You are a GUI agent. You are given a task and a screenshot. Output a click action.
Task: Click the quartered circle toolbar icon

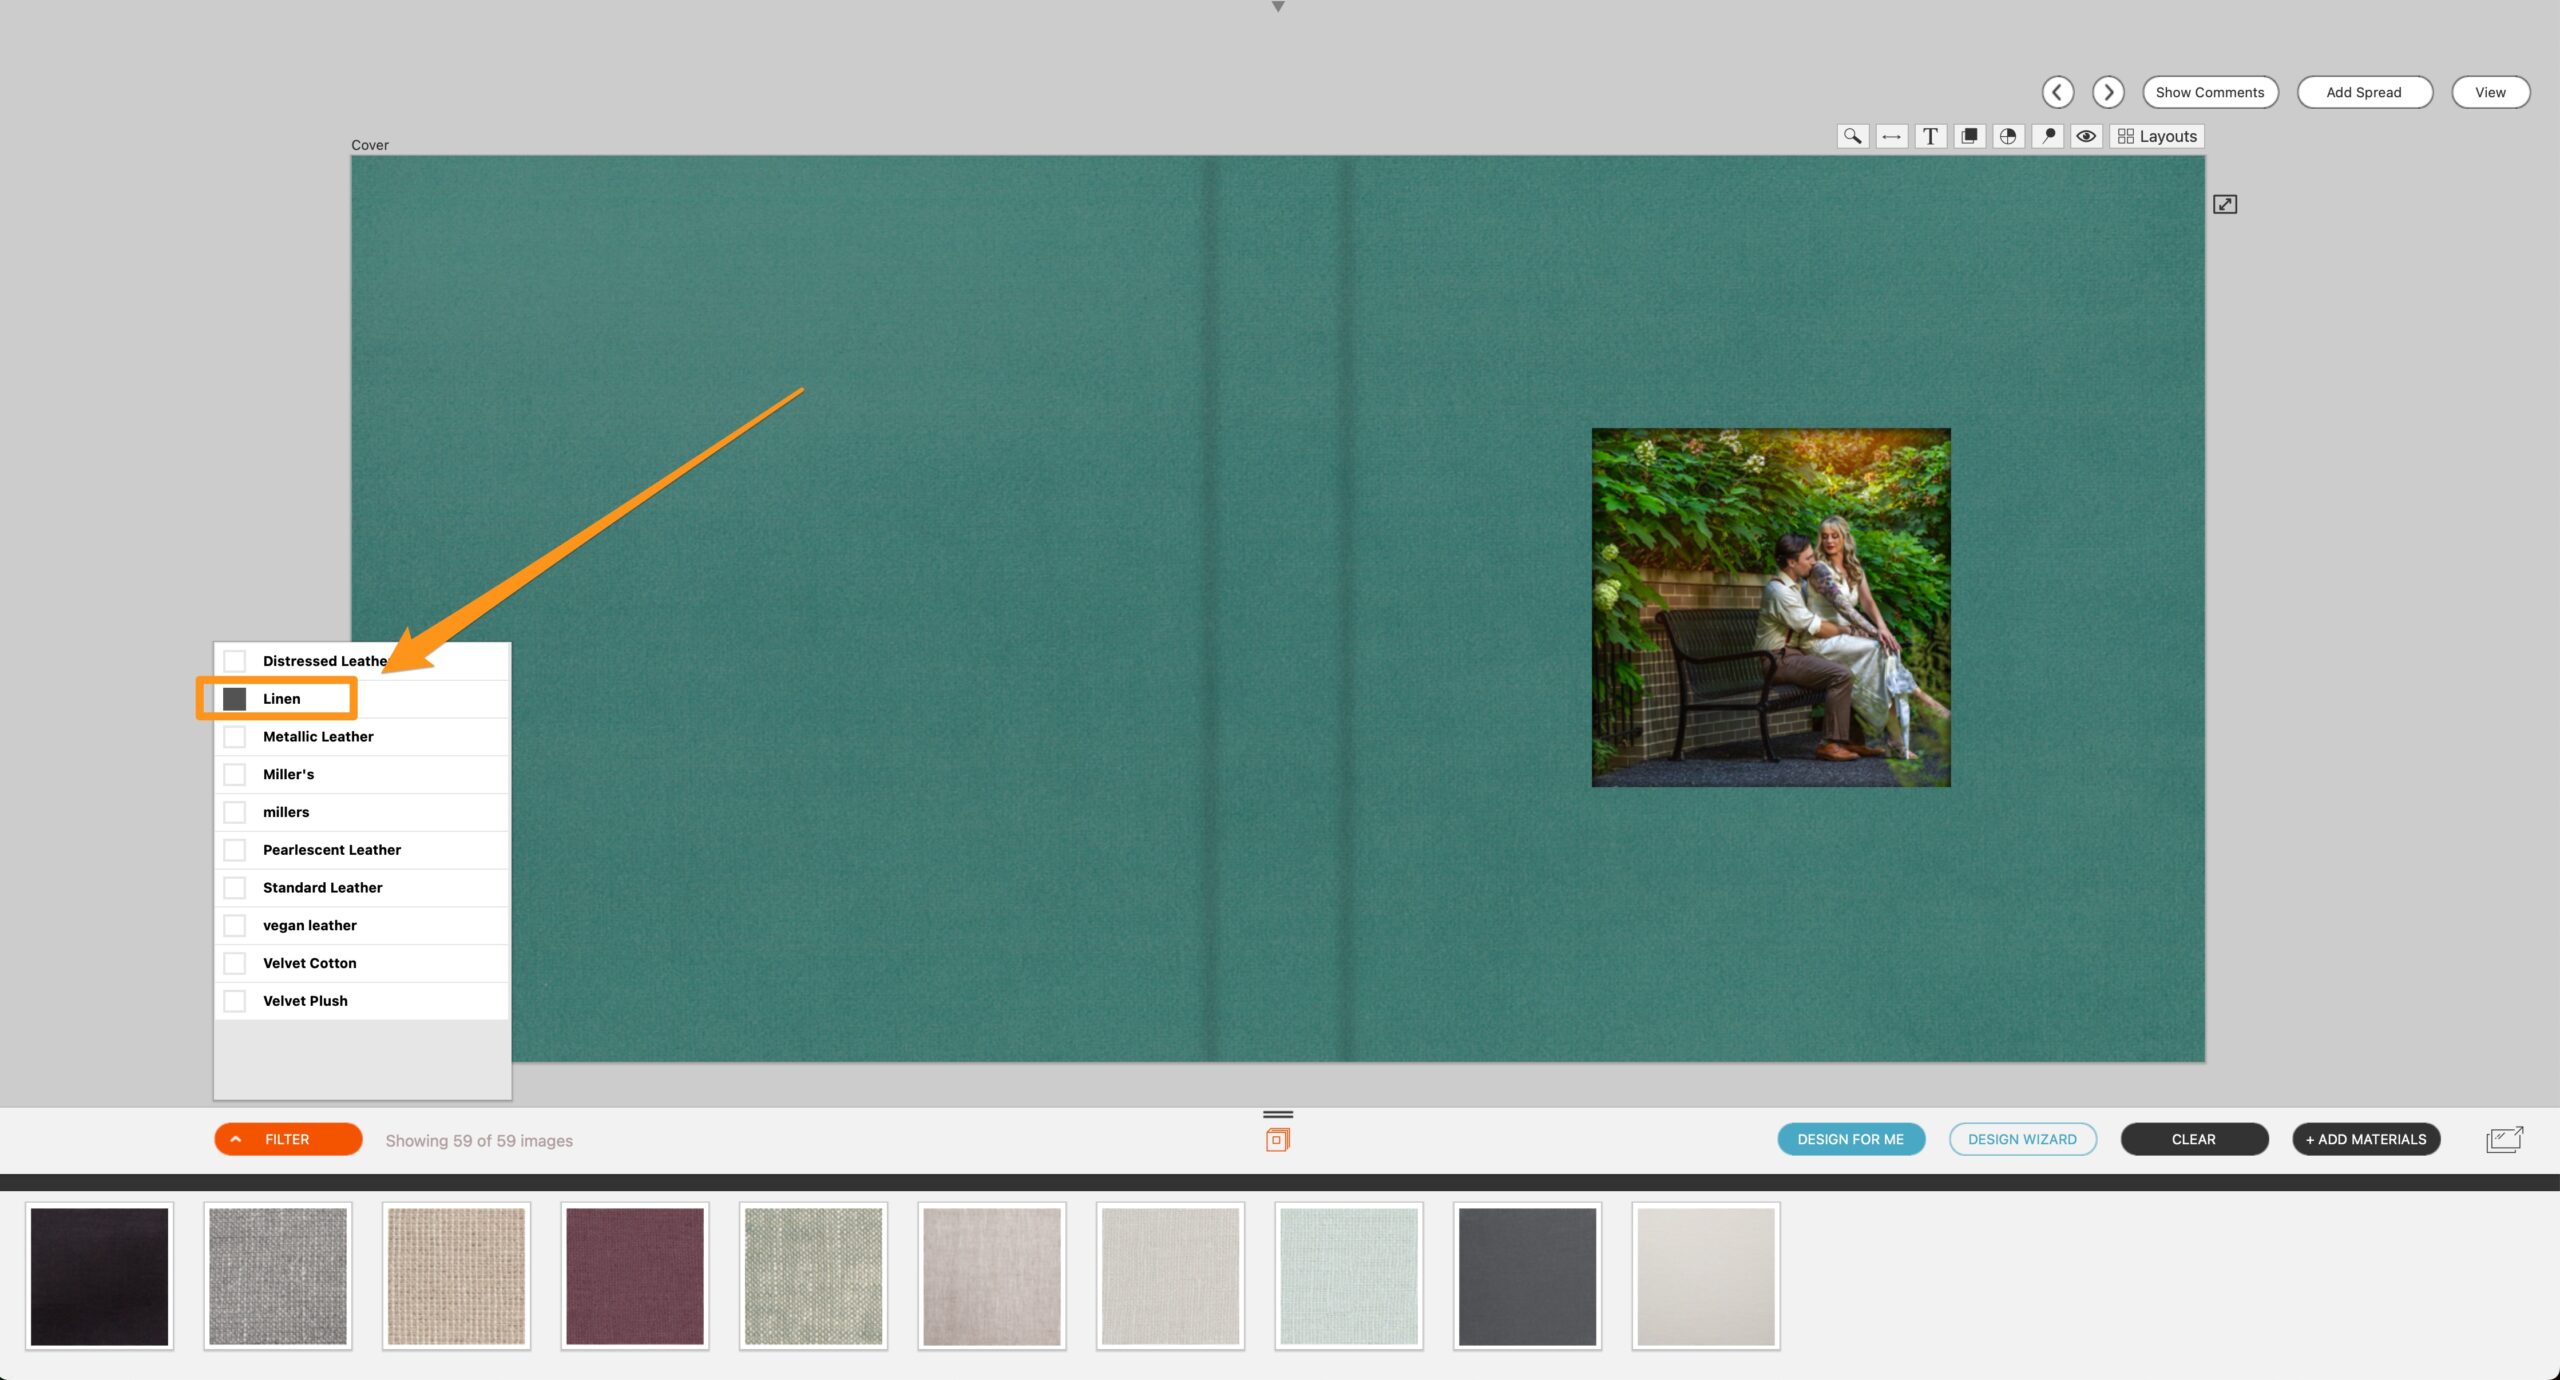click(x=2008, y=136)
